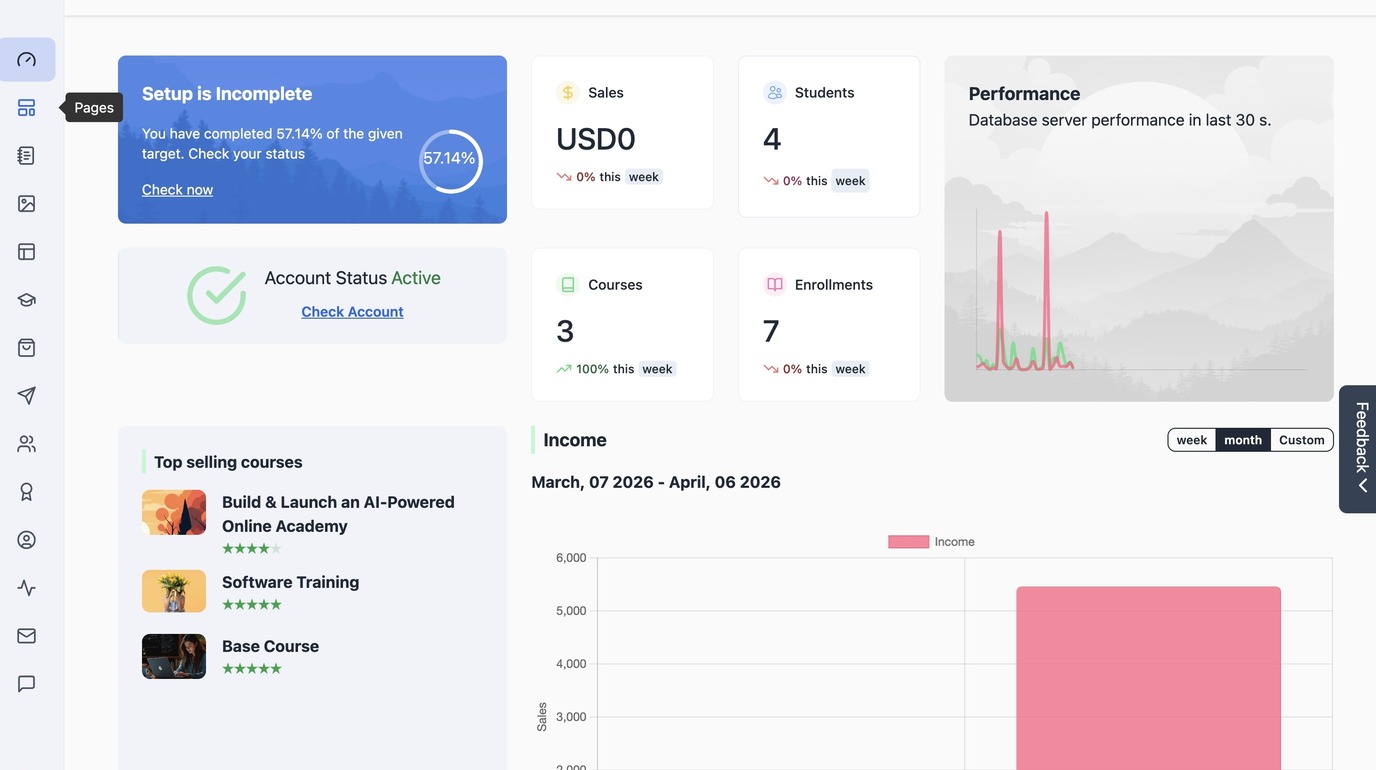This screenshot has height=770, width=1376.
Task: Click the "March, 07 2026 - April, 06 2026" date range
Action: pos(656,482)
